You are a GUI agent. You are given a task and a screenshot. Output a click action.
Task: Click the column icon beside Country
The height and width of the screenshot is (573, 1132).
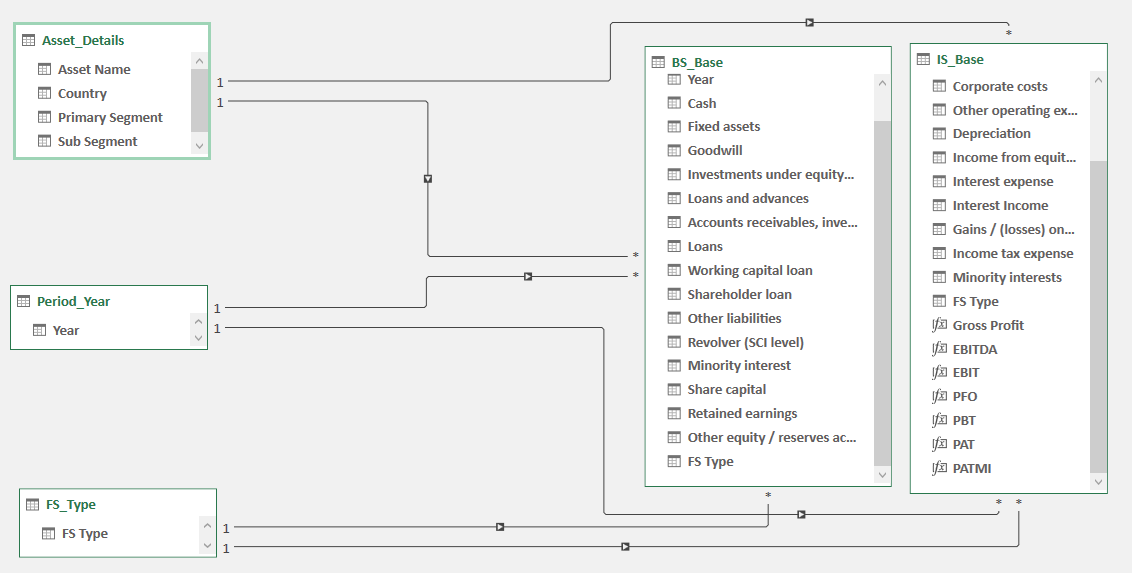coord(44,93)
